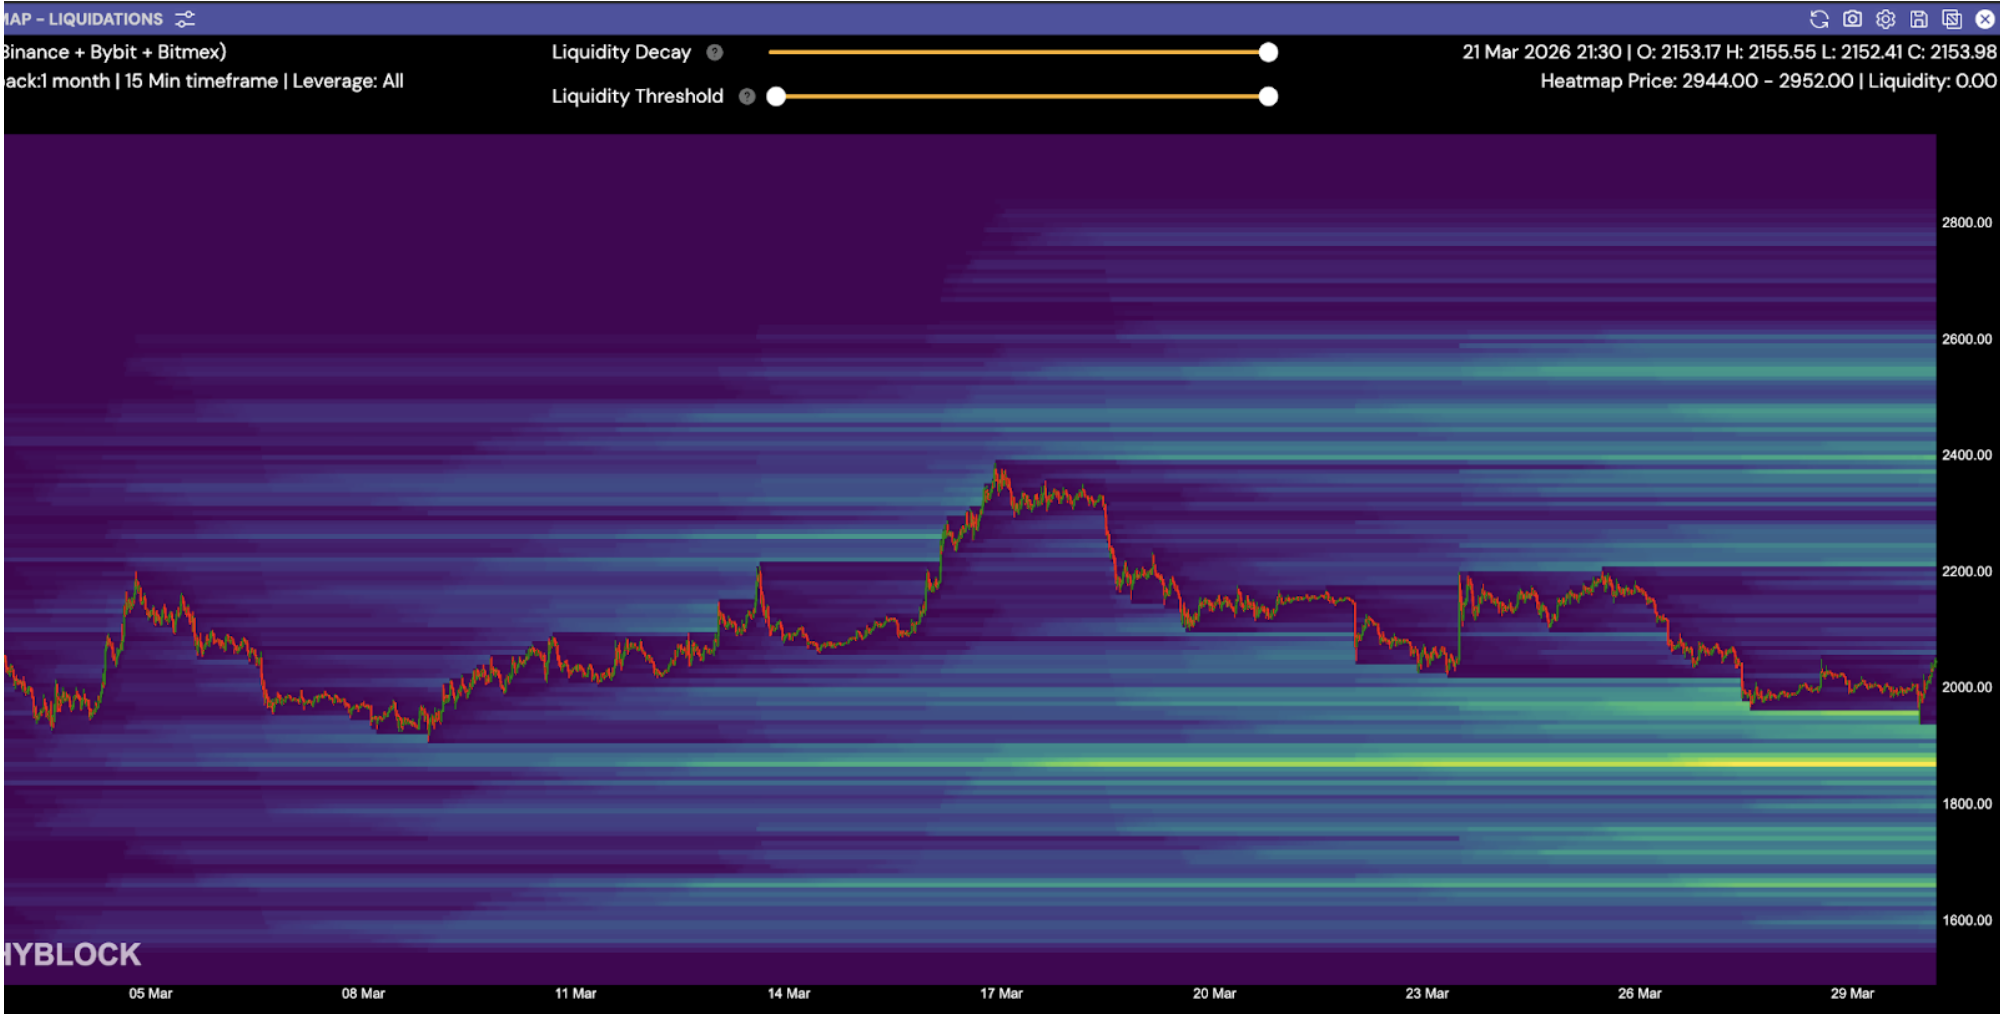Click the 1800.00 price axis label
Screen dimensions: 2000x1014
click(x=1966, y=804)
